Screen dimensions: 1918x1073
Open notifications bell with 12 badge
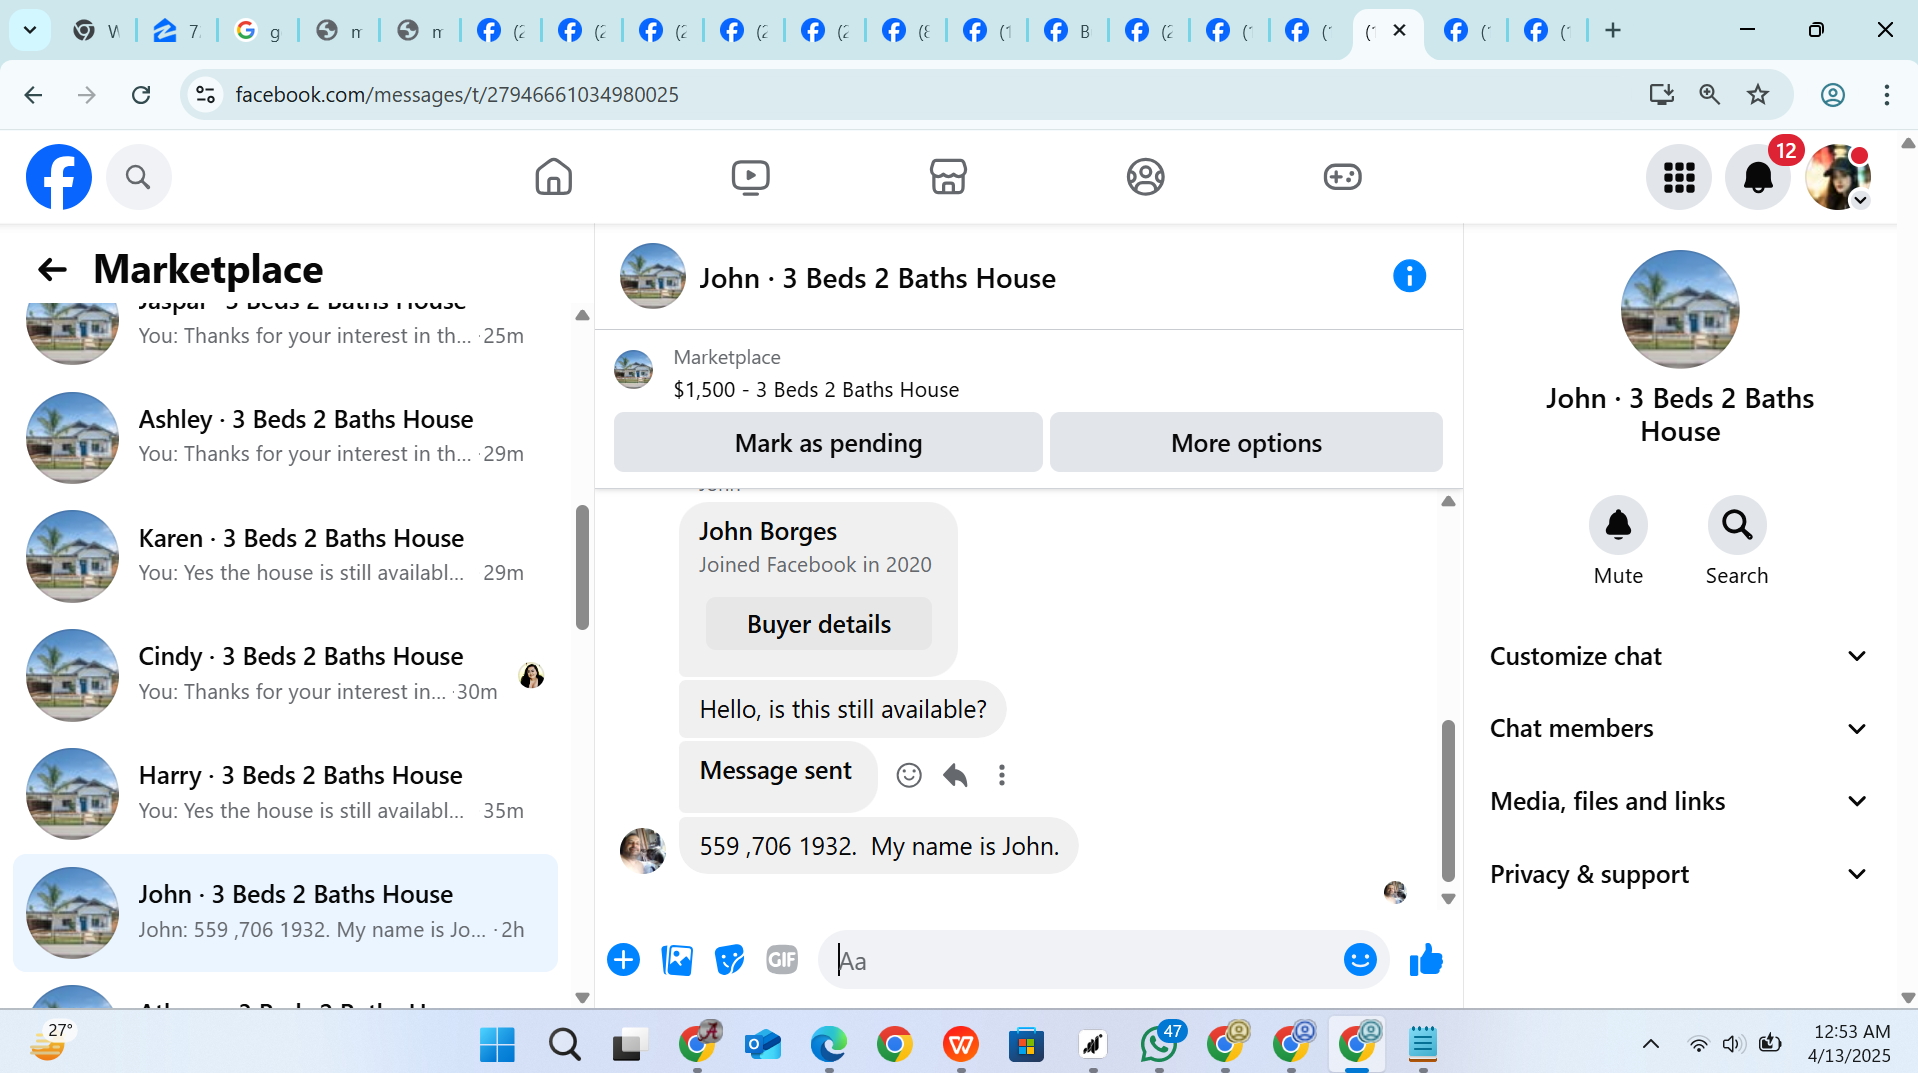[1758, 177]
